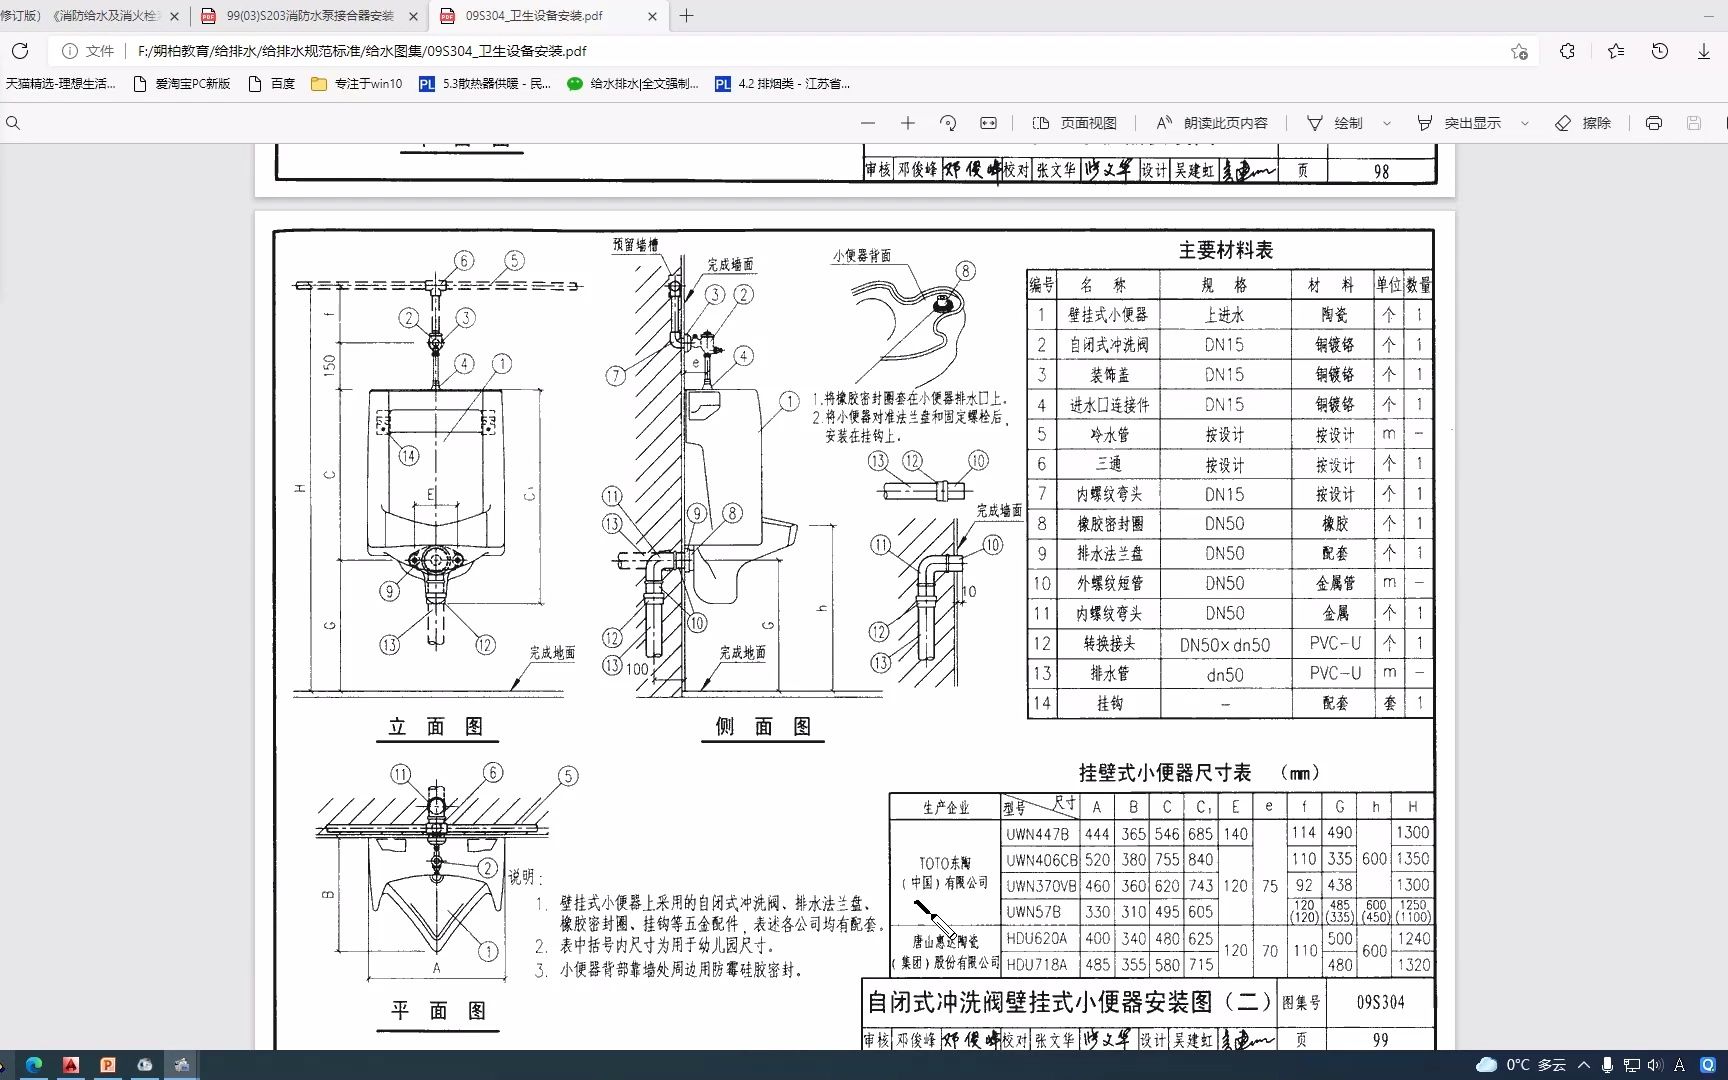1728x1080 pixels.
Task: Click the site info icon beside 文件
Action: 70,51
